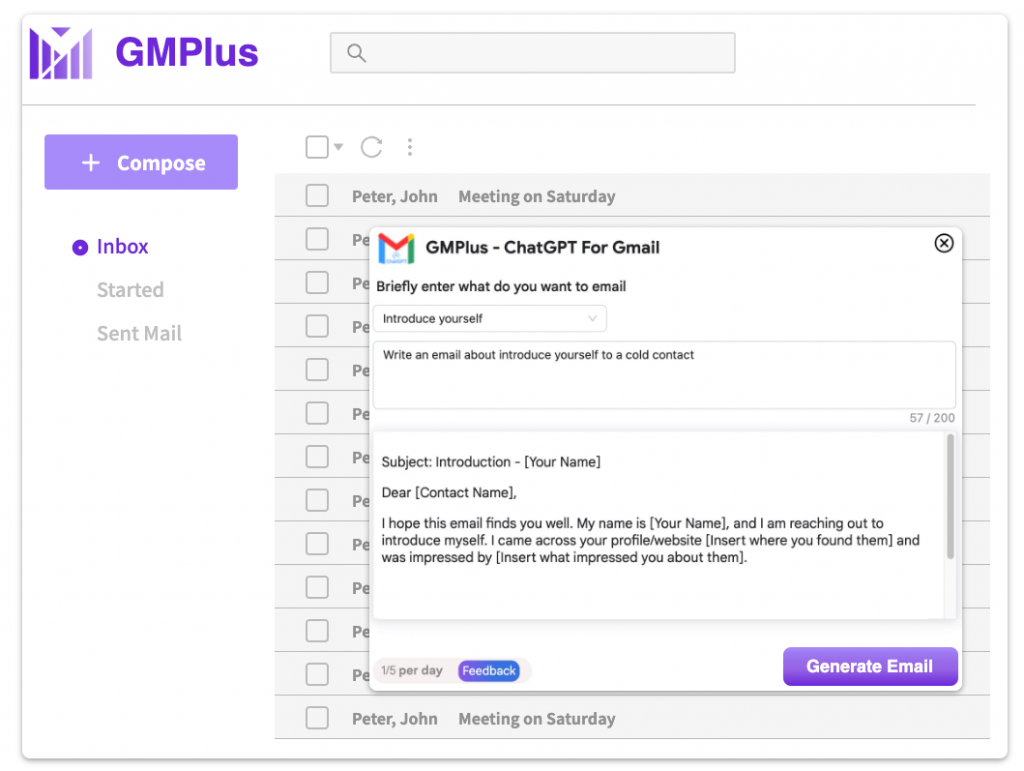Check the checkbox on the last Peter, John email

tap(316, 717)
